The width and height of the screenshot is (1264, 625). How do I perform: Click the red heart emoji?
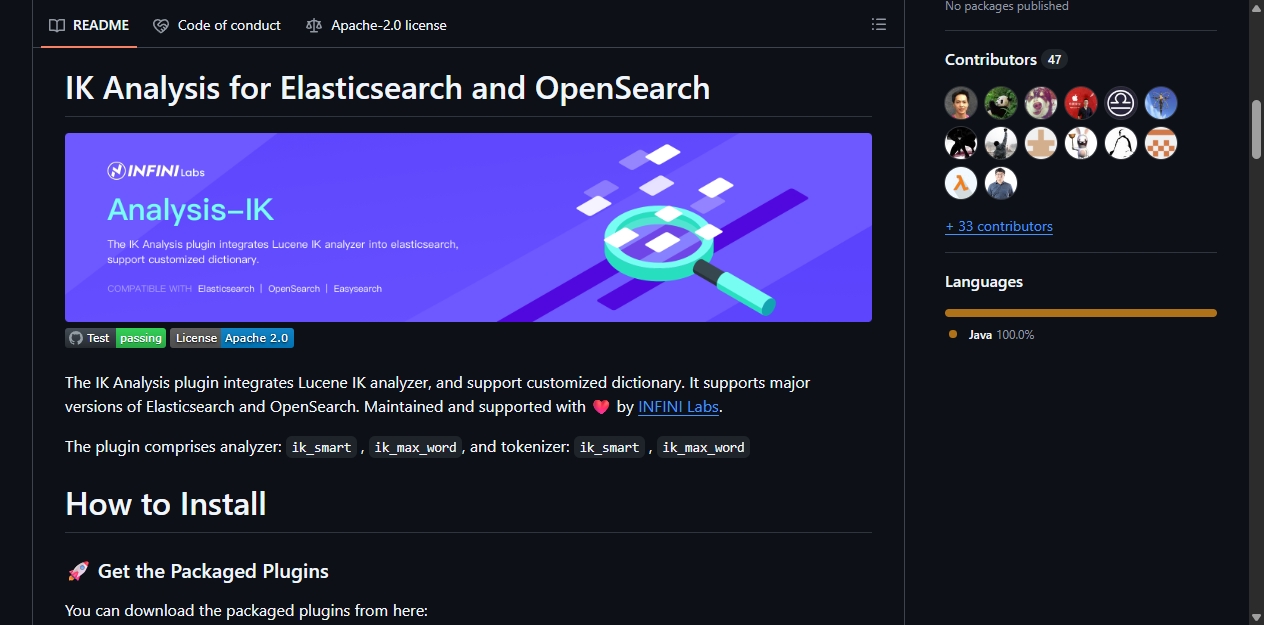pyautogui.click(x=601, y=407)
